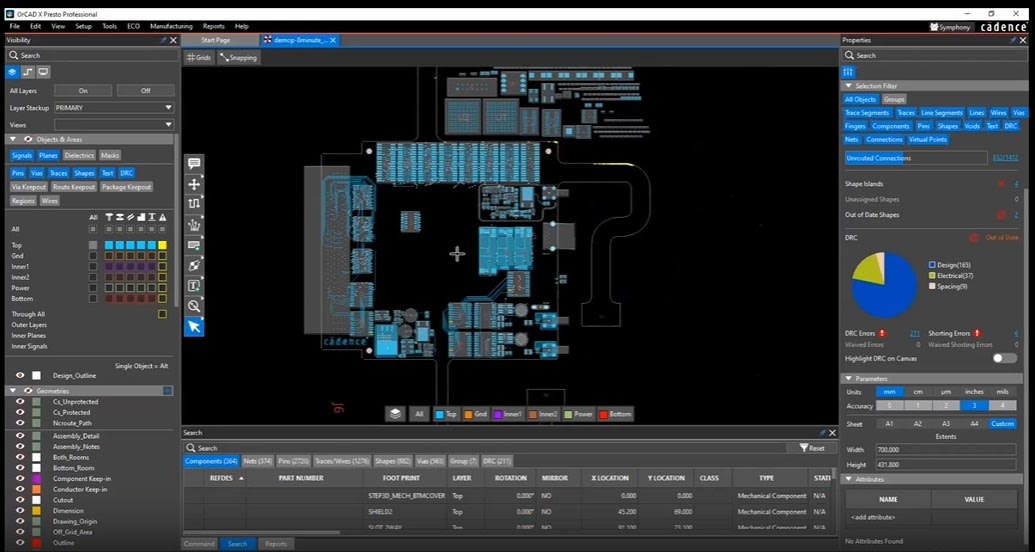Switch to the Command tab at bottom

199,544
